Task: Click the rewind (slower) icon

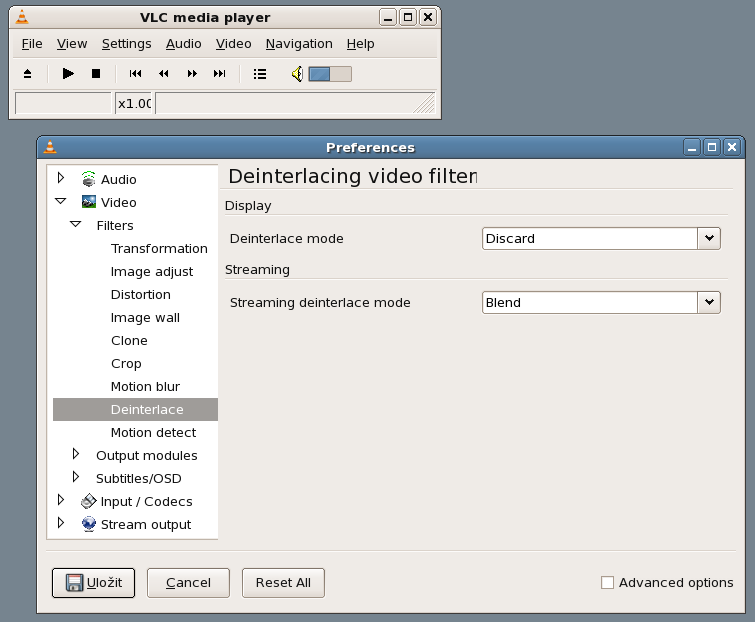Action: point(163,74)
